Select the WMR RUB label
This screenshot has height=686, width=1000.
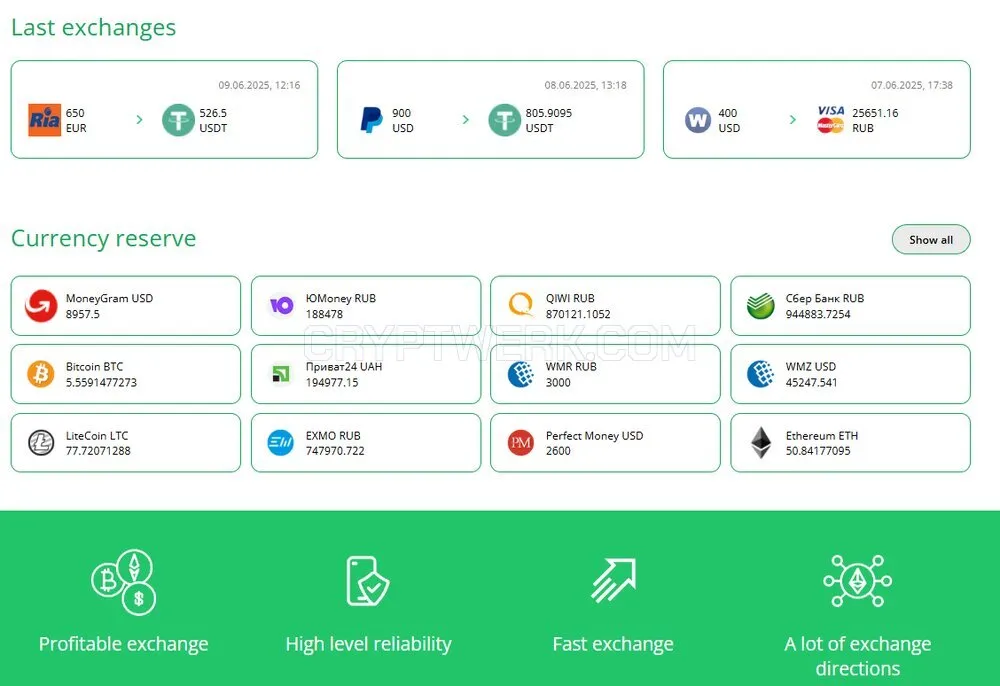[x=571, y=367]
